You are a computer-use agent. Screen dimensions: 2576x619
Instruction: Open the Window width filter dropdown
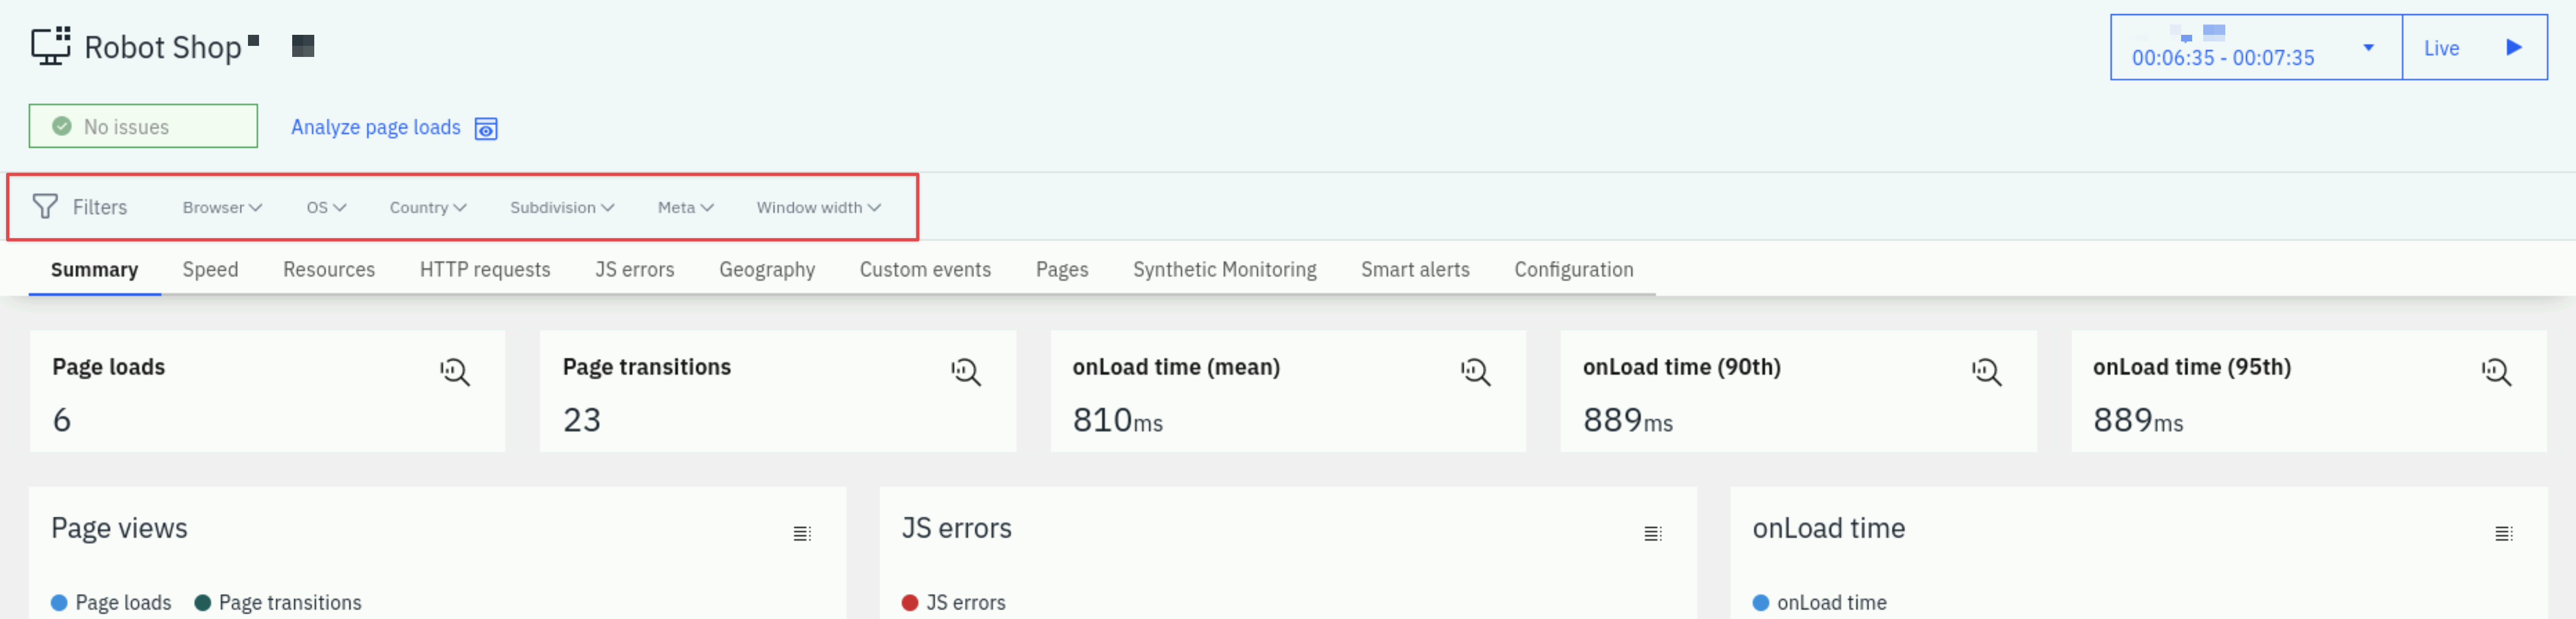click(818, 207)
